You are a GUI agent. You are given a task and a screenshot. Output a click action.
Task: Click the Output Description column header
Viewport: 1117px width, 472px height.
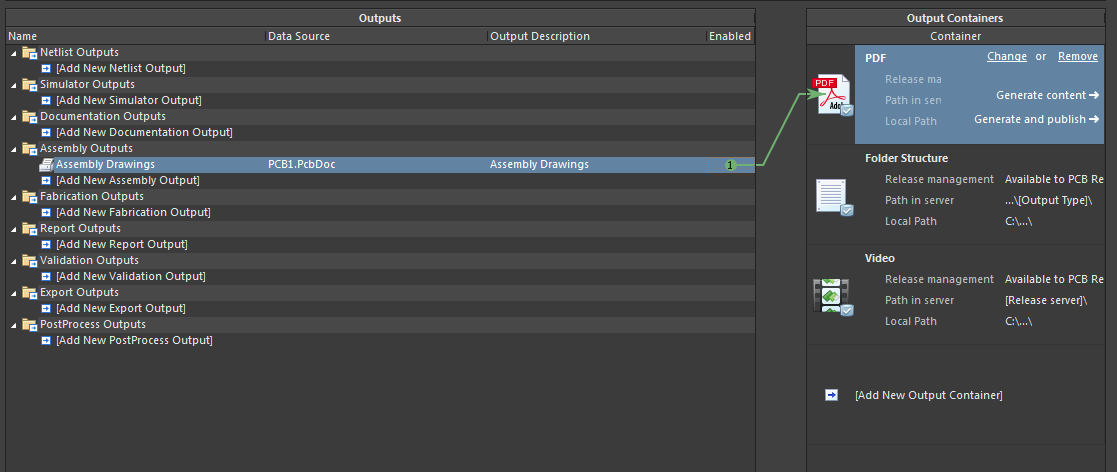[539, 36]
